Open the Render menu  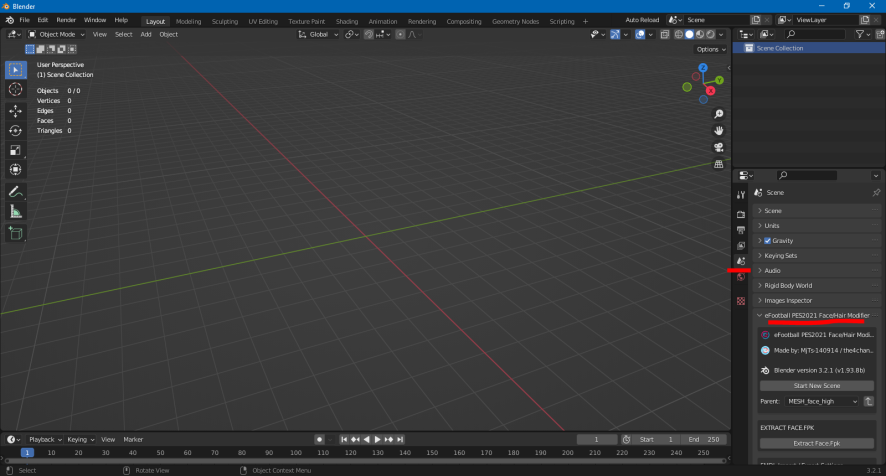pyautogui.click(x=66, y=20)
